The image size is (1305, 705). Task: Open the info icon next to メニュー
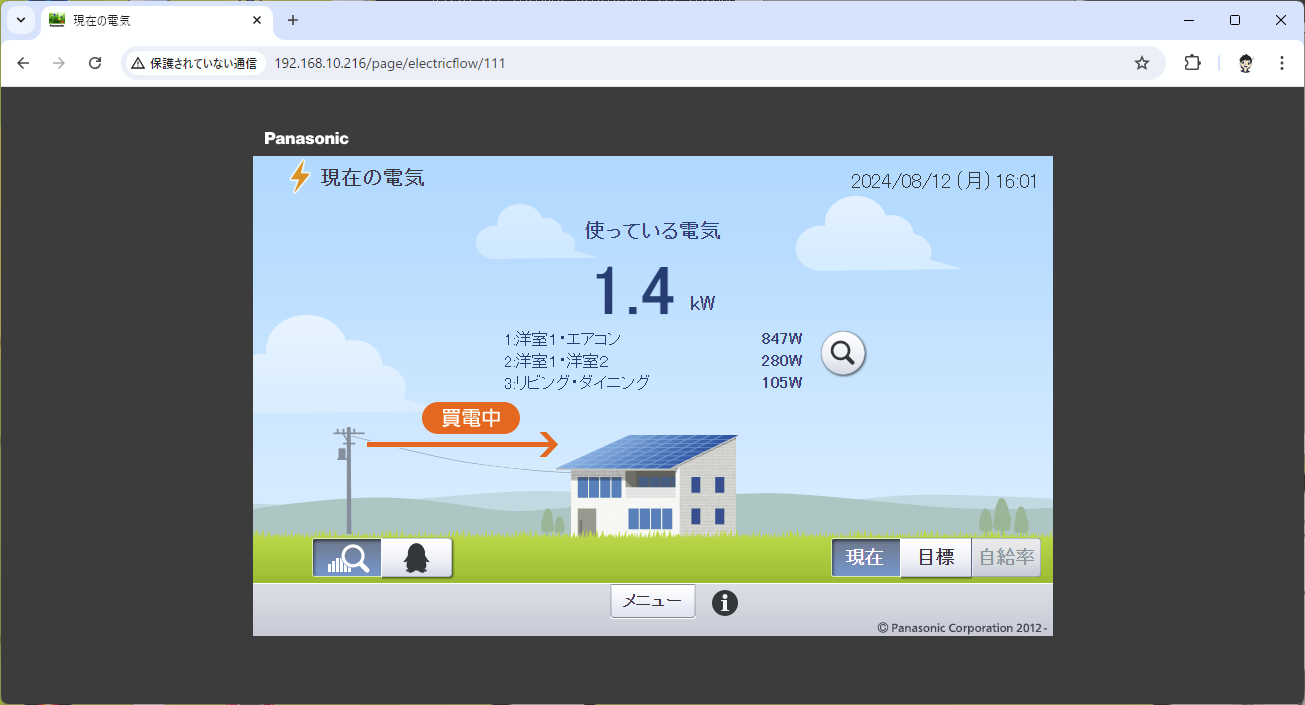pyautogui.click(x=725, y=603)
